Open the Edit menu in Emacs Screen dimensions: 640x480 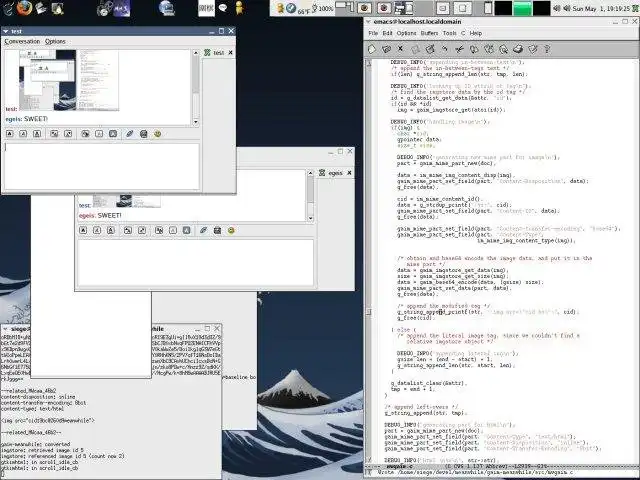click(x=387, y=33)
